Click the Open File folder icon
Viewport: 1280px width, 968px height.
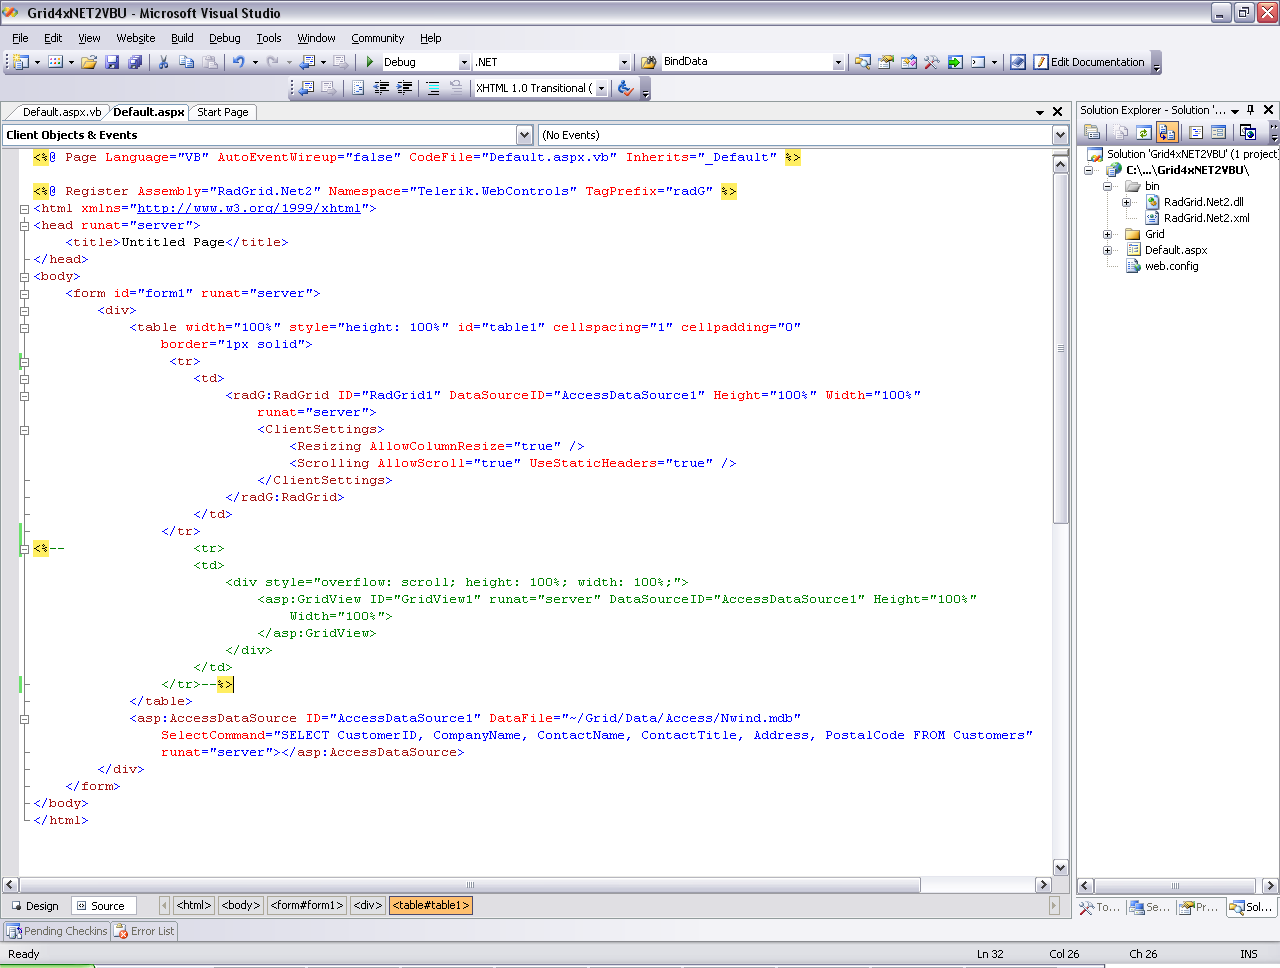tap(89, 62)
